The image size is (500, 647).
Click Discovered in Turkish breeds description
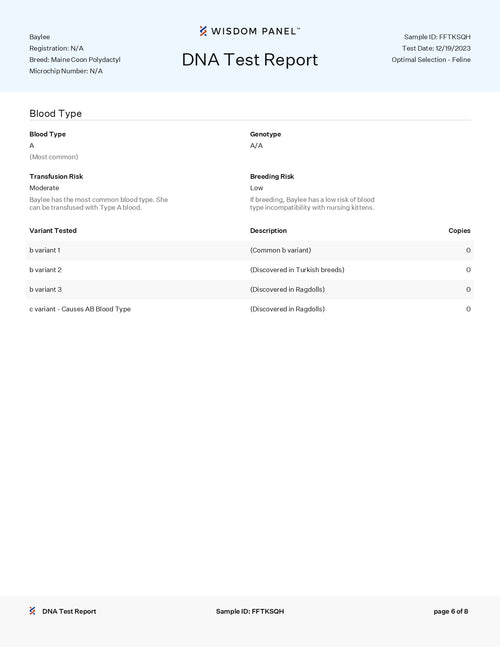coord(297,270)
